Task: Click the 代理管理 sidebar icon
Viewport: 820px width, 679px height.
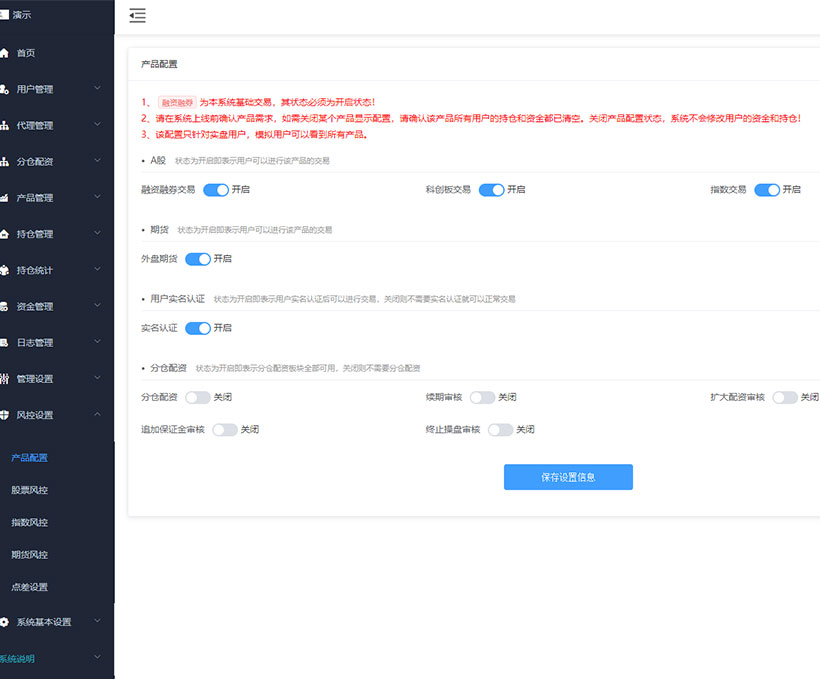Action: tap(4, 125)
